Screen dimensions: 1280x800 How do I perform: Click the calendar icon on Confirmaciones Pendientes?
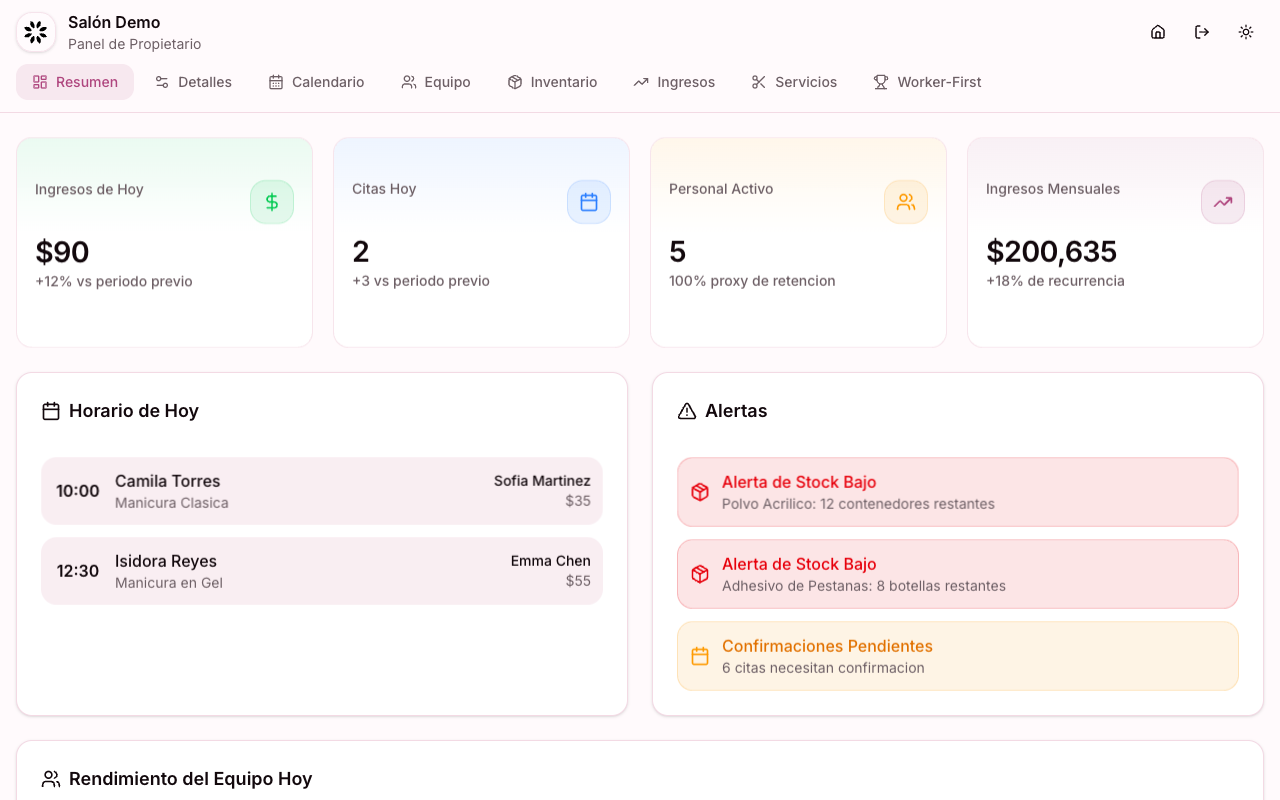pos(700,656)
